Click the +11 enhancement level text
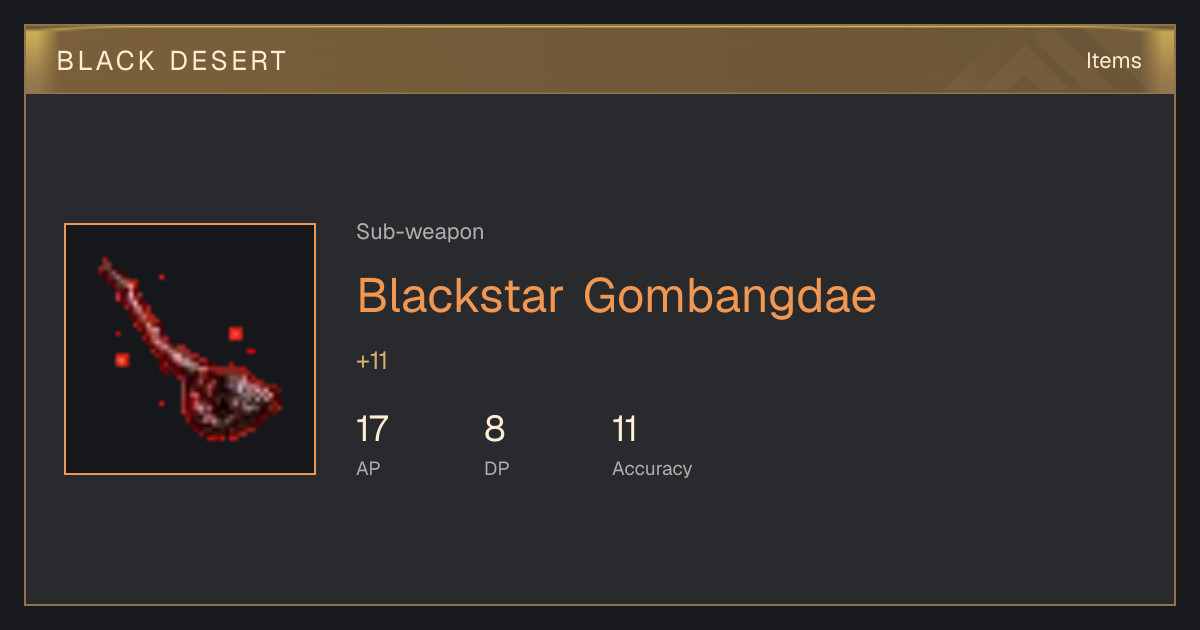The image size is (1200, 630). pyautogui.click(x=372, y=361)
